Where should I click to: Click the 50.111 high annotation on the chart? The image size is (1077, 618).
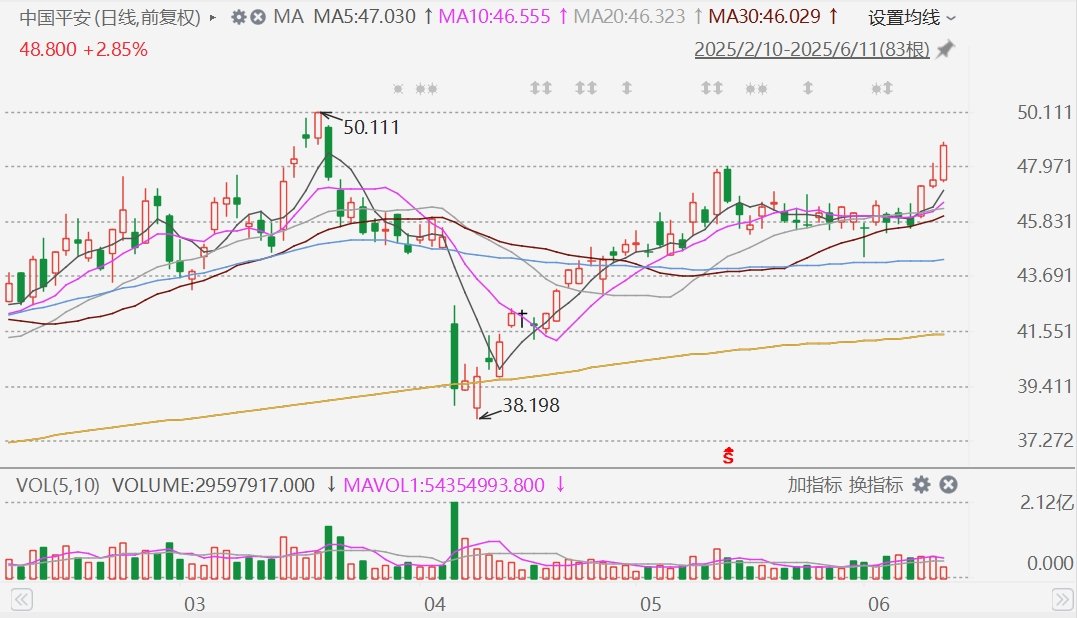coord(371,127)
